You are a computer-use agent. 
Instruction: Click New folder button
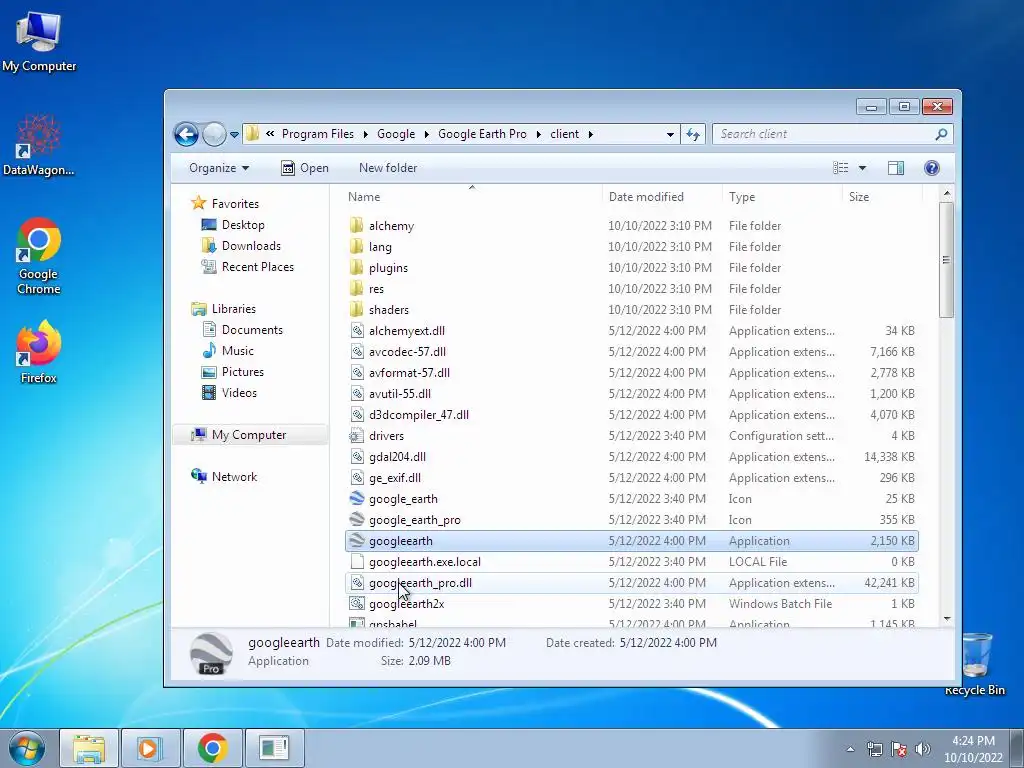coord(388,168)
